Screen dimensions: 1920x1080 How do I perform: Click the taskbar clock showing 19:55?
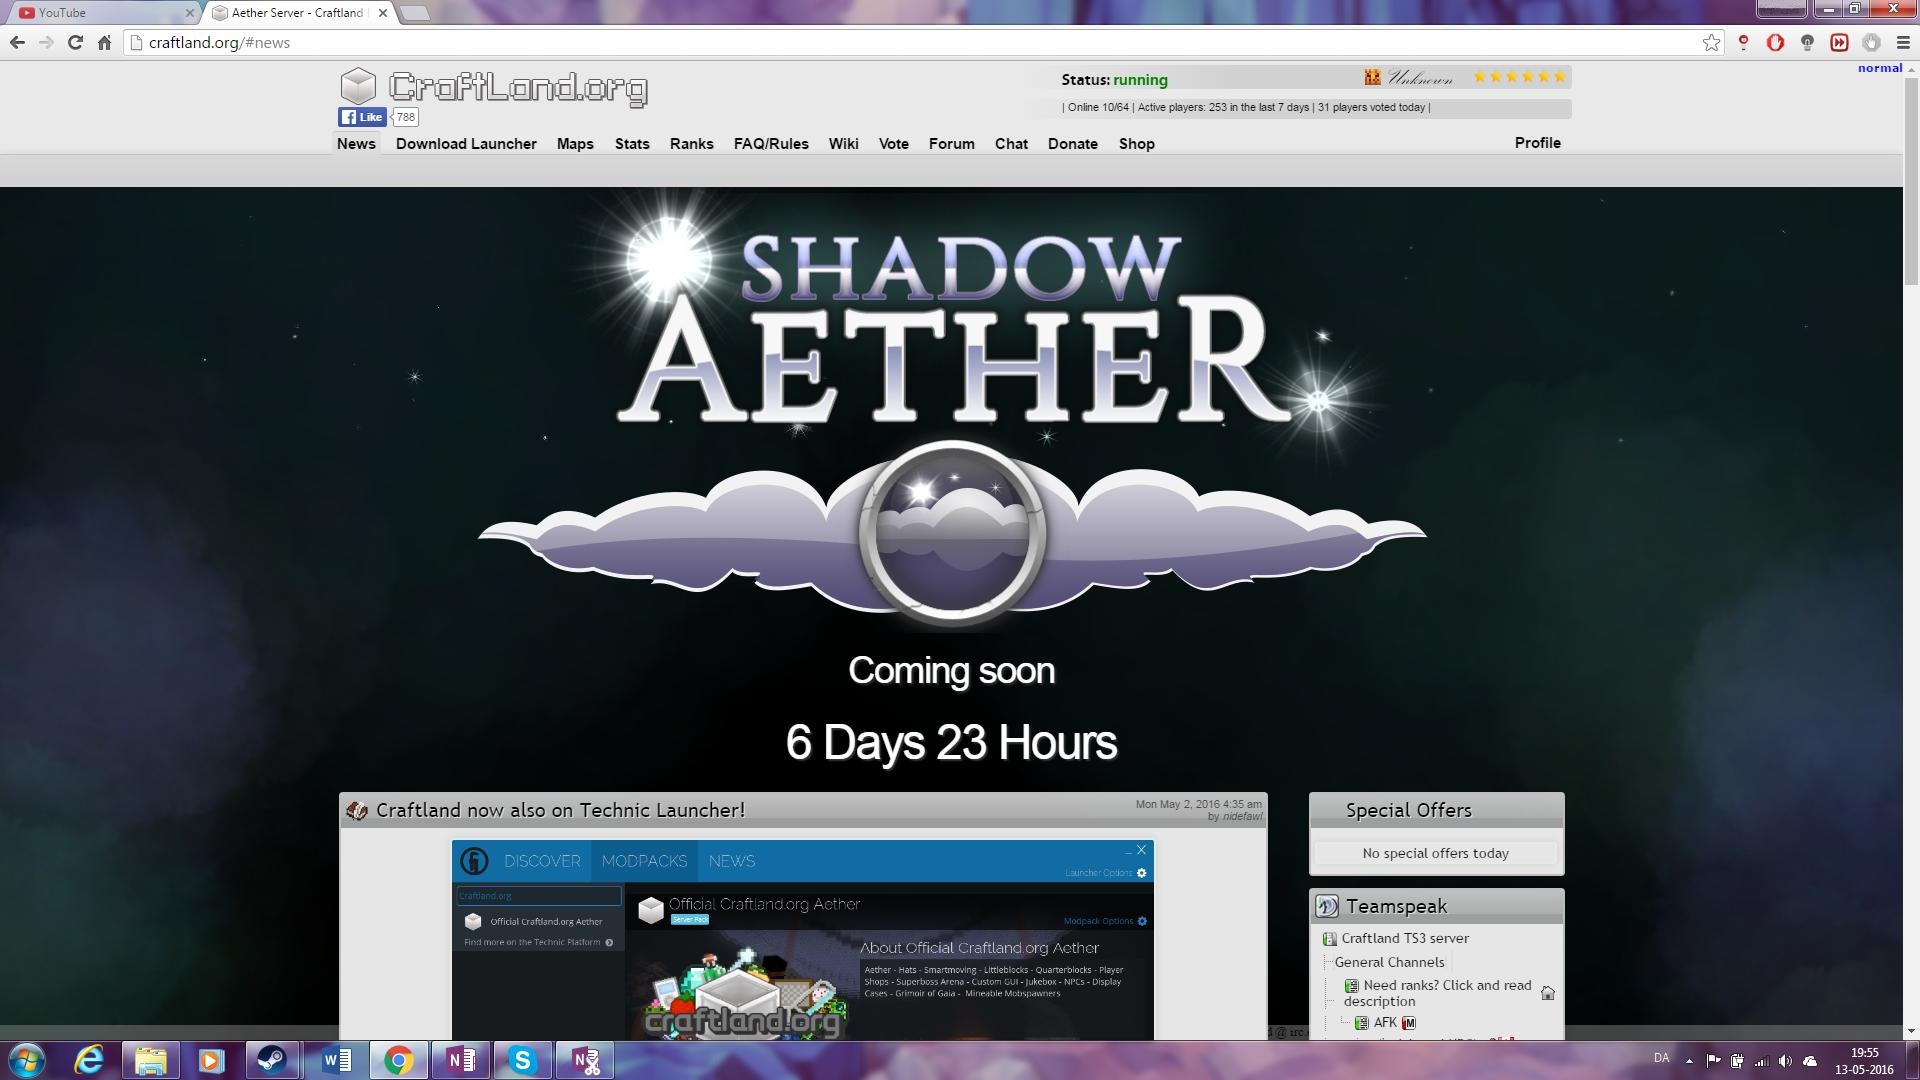pos(1864,1060)
